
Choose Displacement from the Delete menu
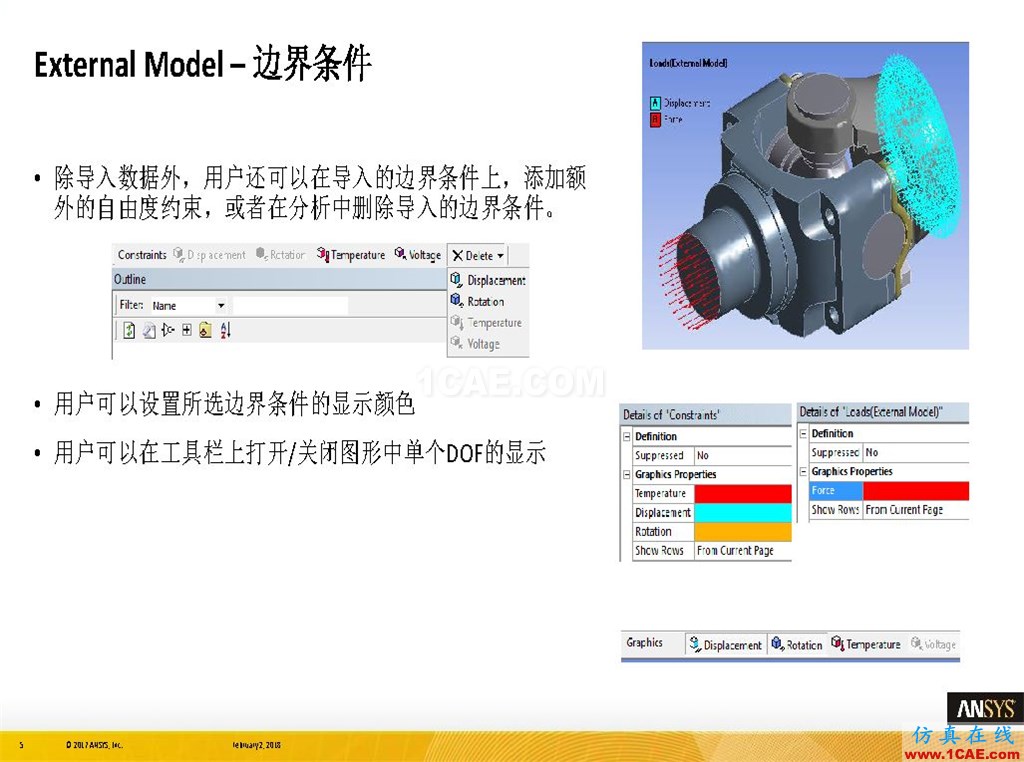(x=488, y=280)
